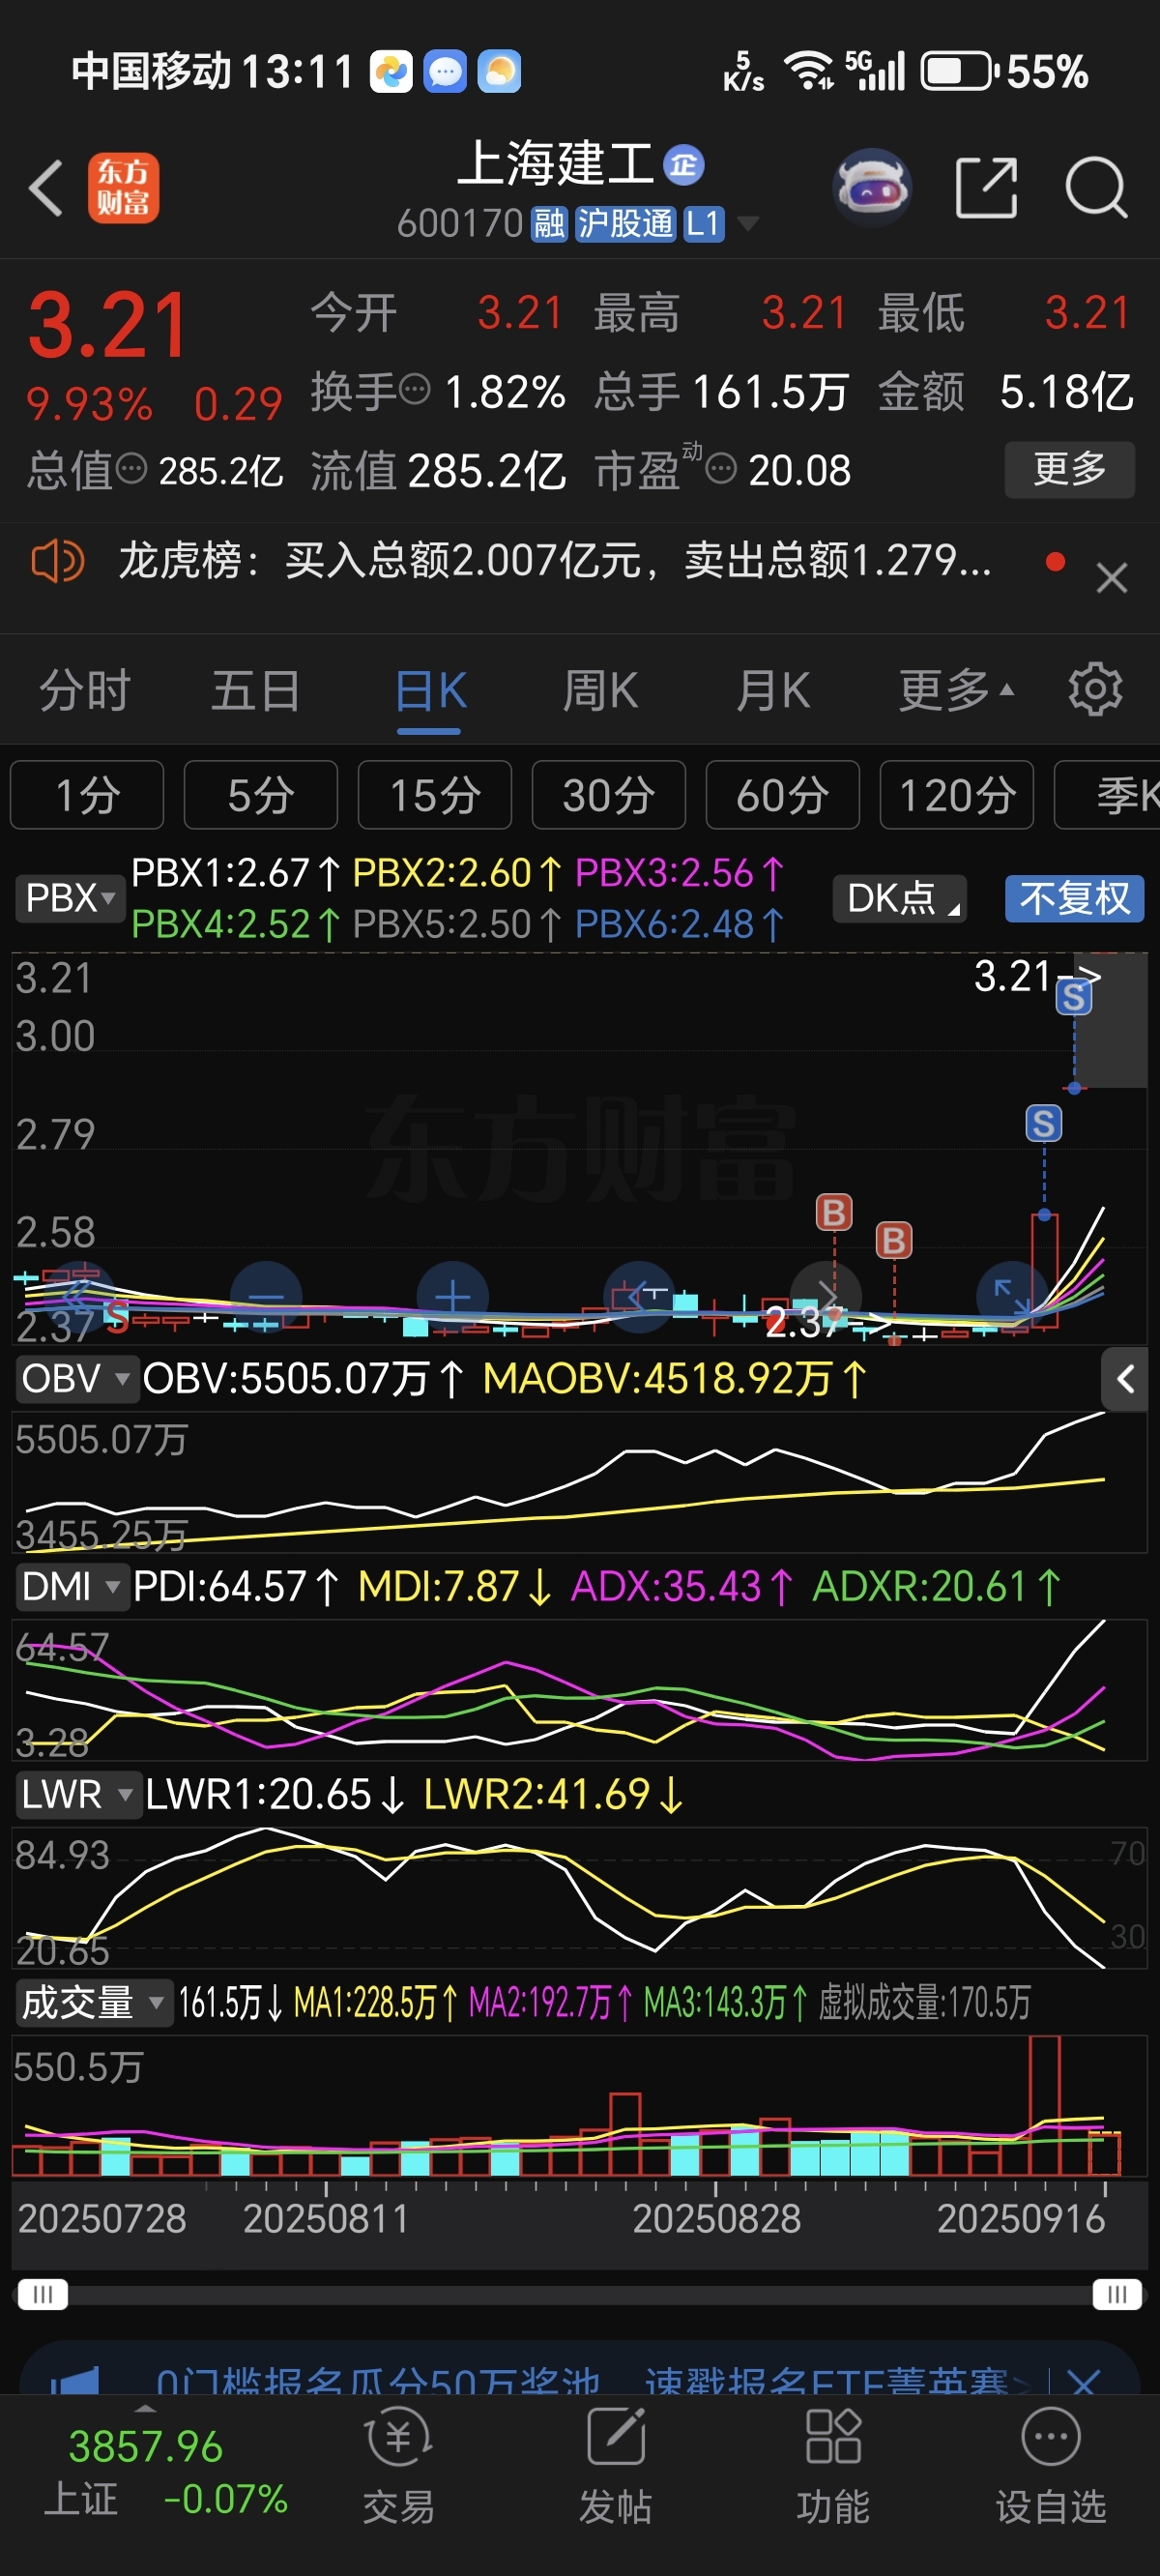Tap the zoom-out minus chart button
Screen dimensions: 1160x2576
(266, 1297)
